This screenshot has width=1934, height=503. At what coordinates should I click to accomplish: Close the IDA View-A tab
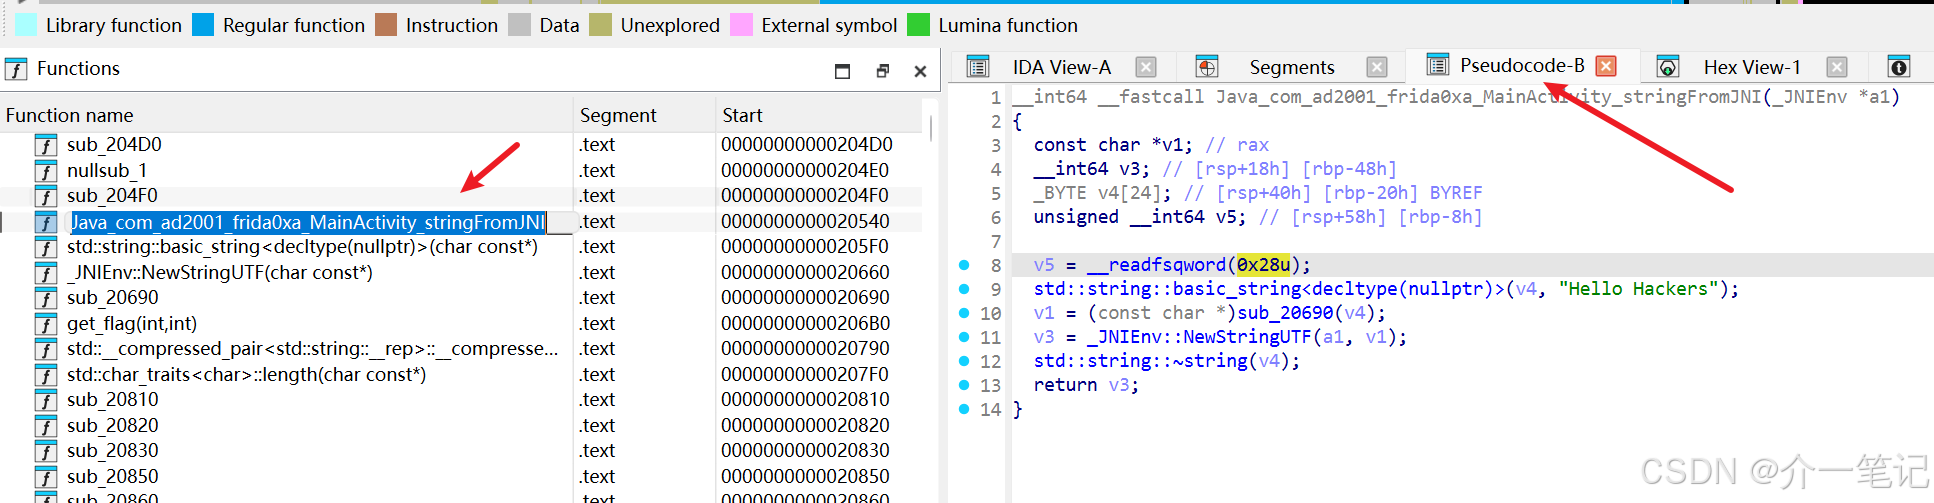(x=1146, y=67)
